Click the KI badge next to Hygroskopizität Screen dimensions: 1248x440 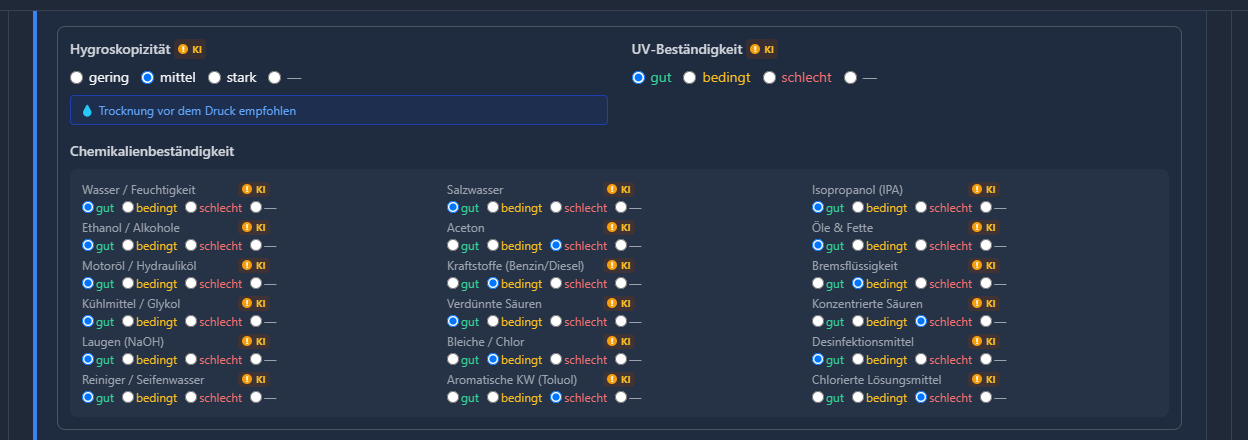pos(190,49)
